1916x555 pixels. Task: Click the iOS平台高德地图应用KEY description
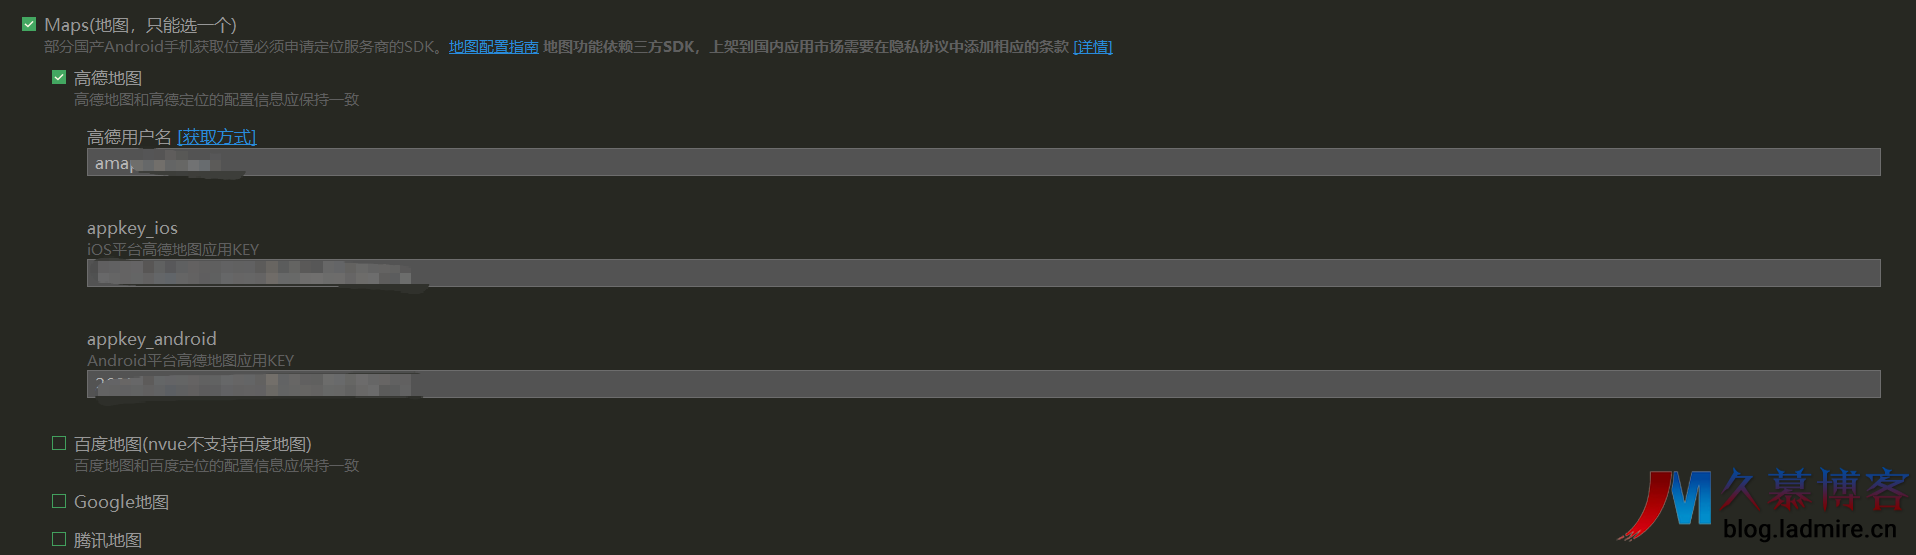tap(173, 250)
